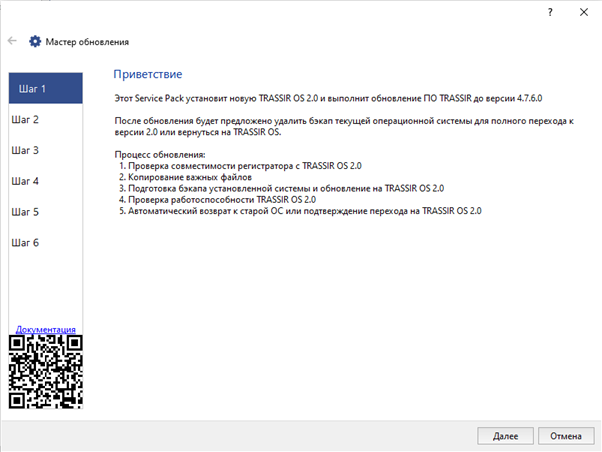602x452 pixels.
Task: Click the Приветствие heading
Action: coord(147,75)
